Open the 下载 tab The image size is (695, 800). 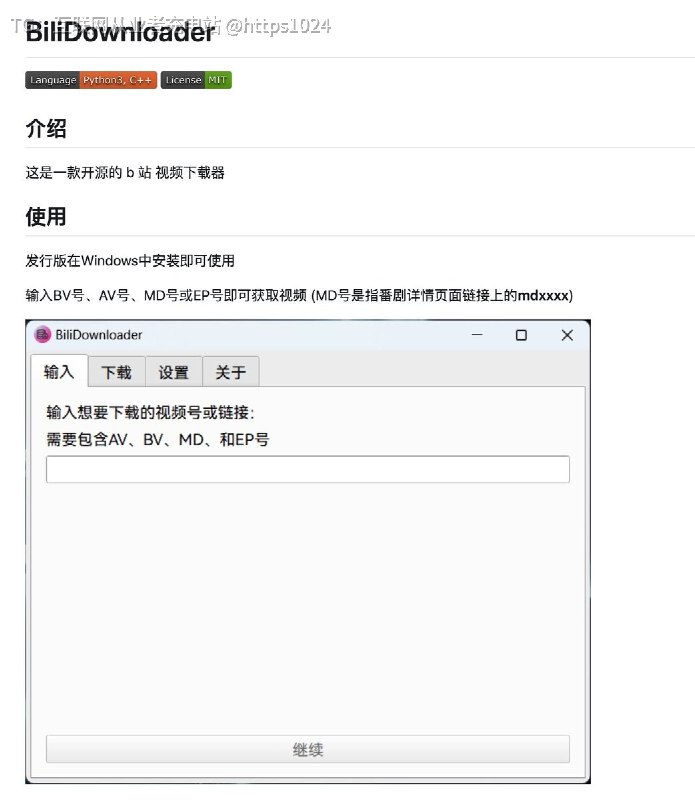tap(116, 372)
